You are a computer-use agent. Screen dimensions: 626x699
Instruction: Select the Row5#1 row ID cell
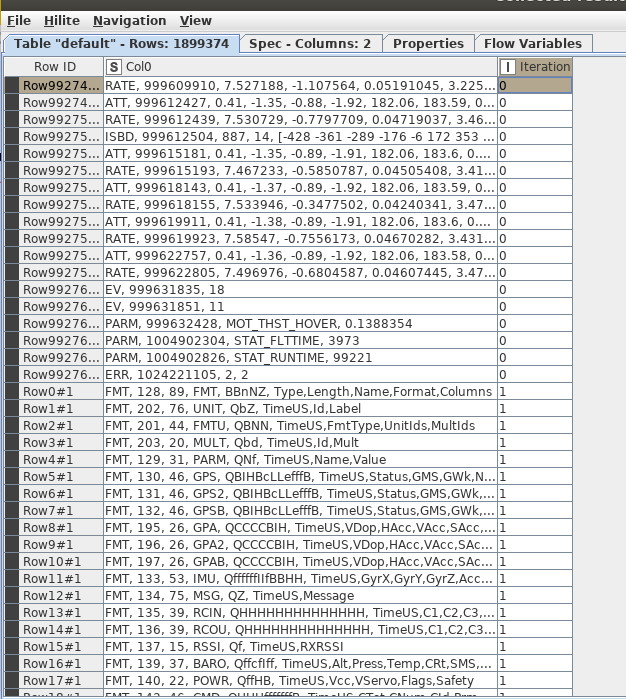(x=61, y=477)
